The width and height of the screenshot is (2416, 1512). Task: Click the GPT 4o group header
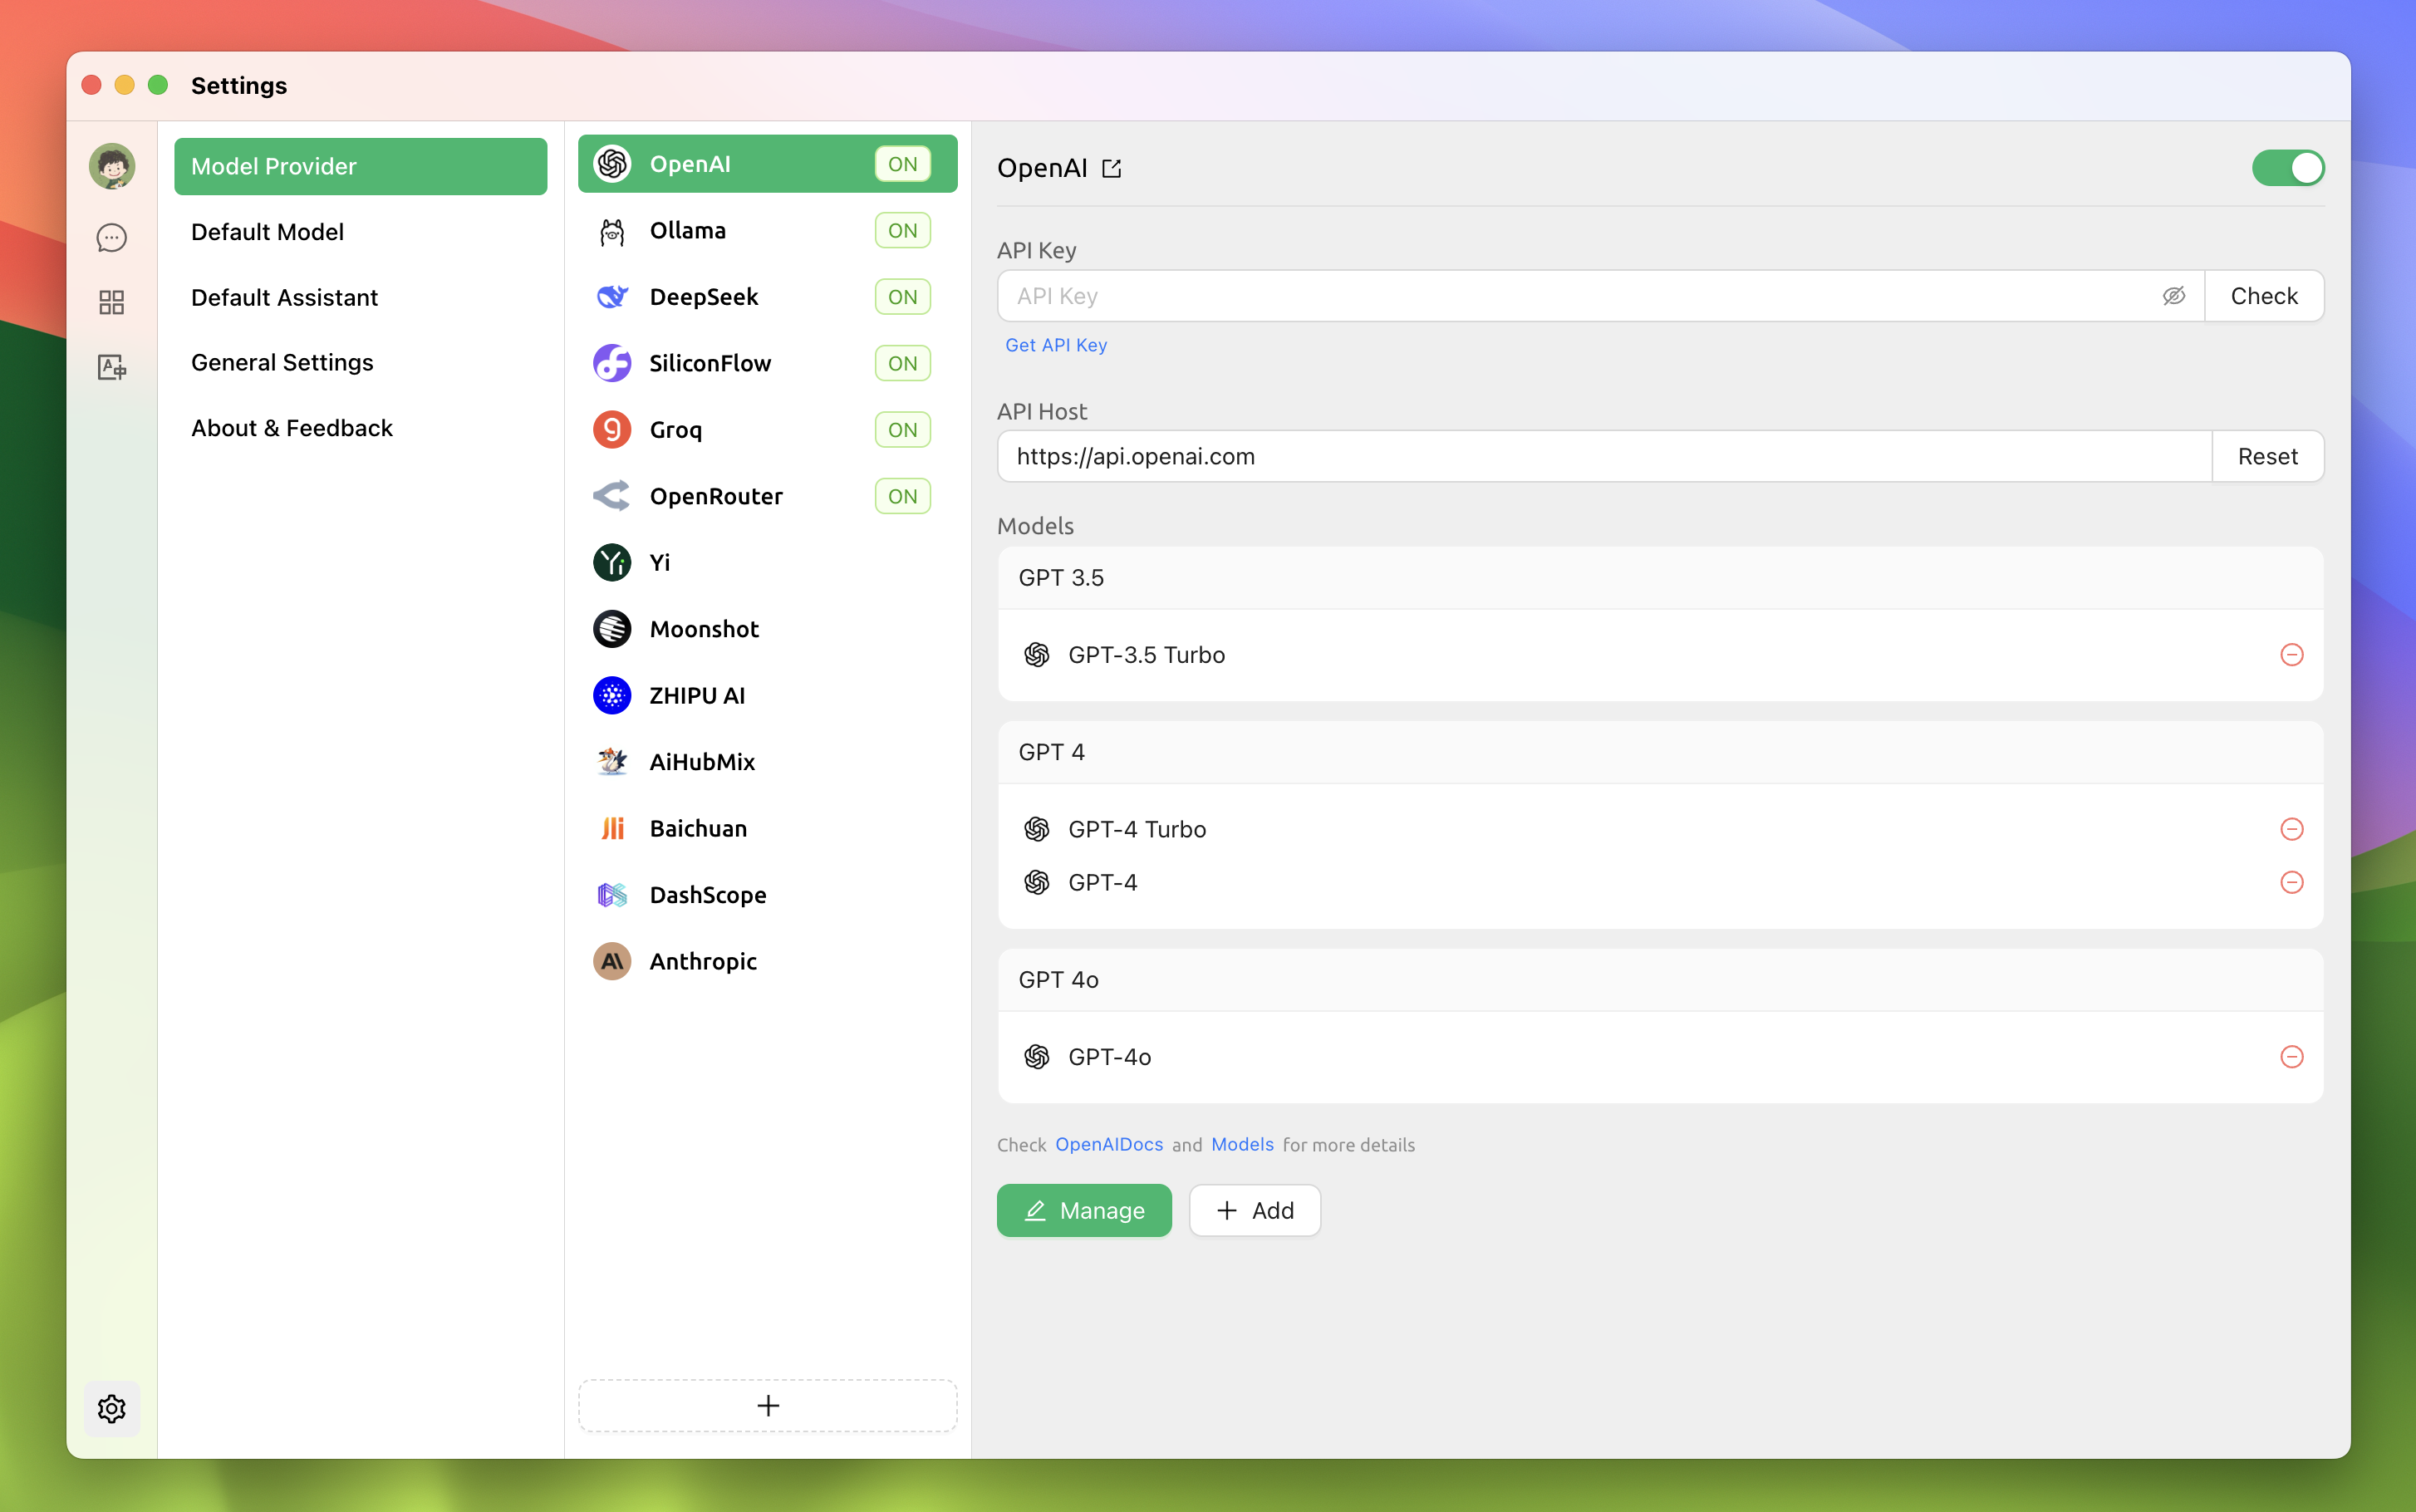pyautogui.click(x=1660, y=980)
